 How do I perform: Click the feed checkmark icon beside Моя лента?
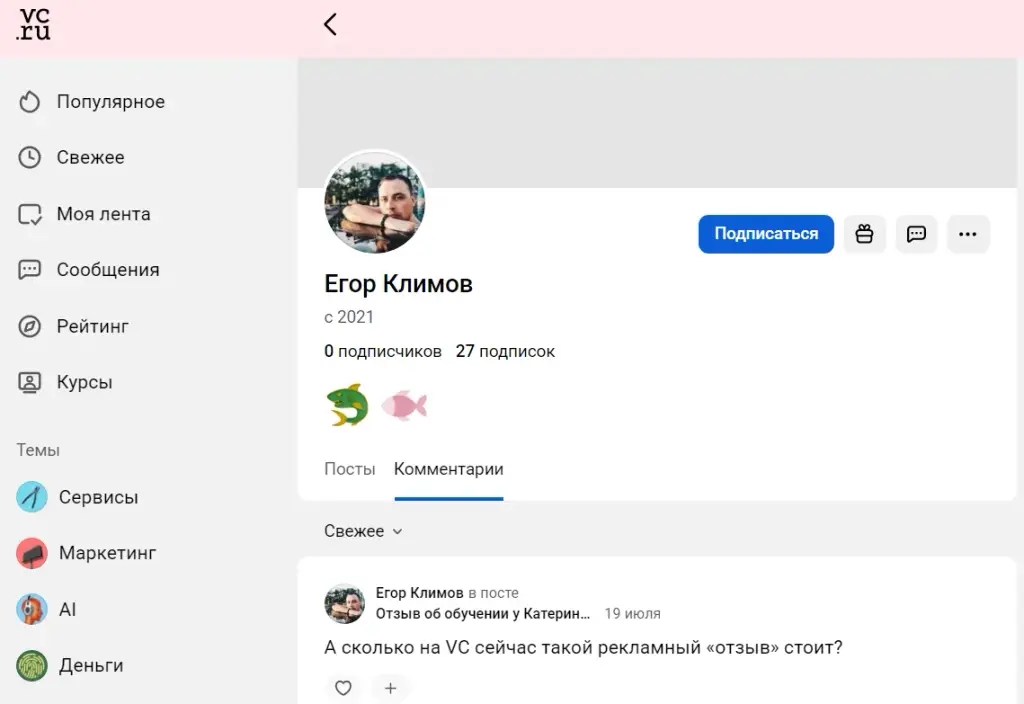tap(29, 214)
